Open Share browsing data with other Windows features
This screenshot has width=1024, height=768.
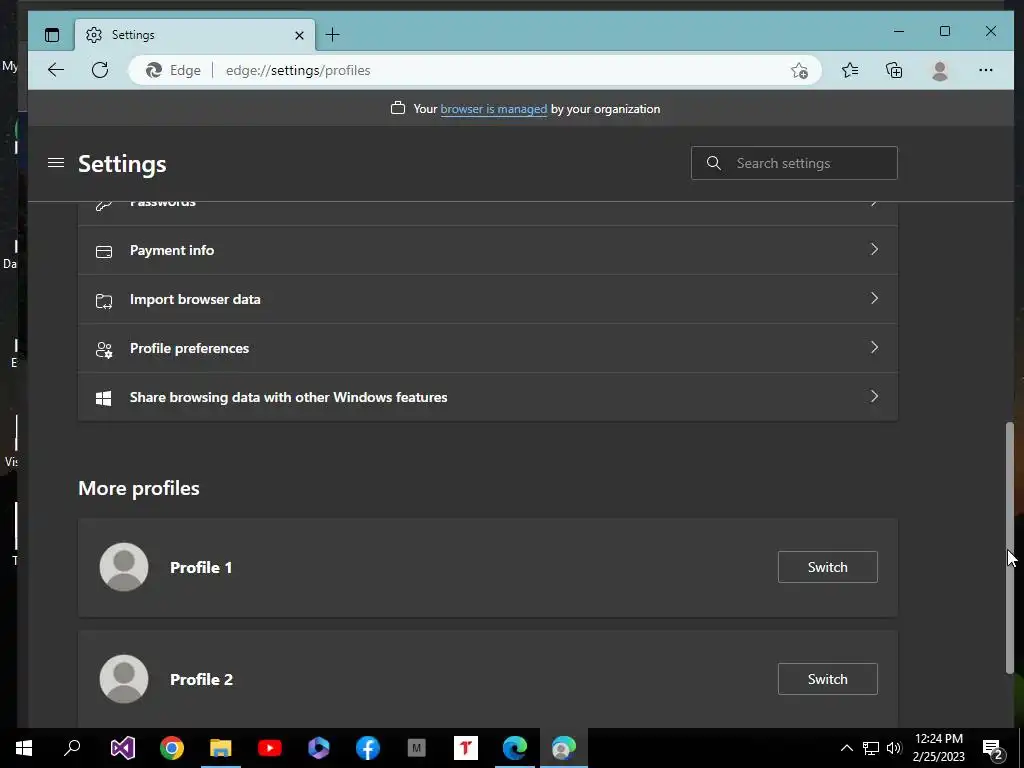488,397
